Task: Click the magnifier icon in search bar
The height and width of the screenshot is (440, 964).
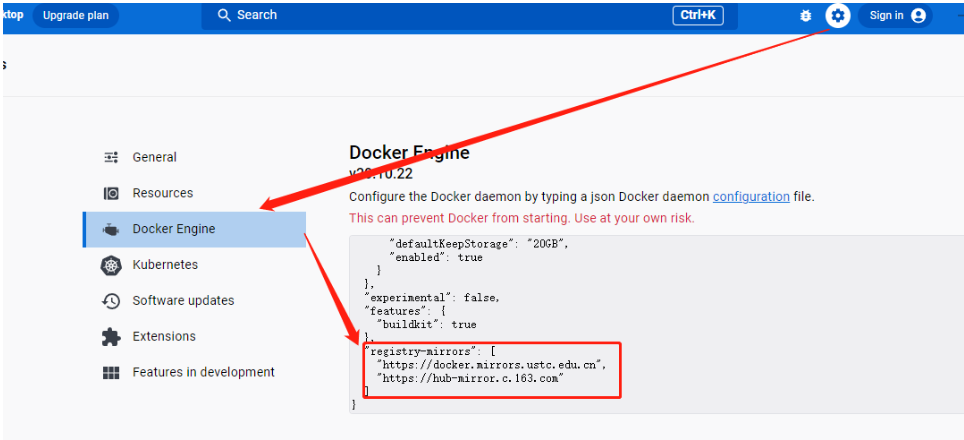Action: coord(224,15)
